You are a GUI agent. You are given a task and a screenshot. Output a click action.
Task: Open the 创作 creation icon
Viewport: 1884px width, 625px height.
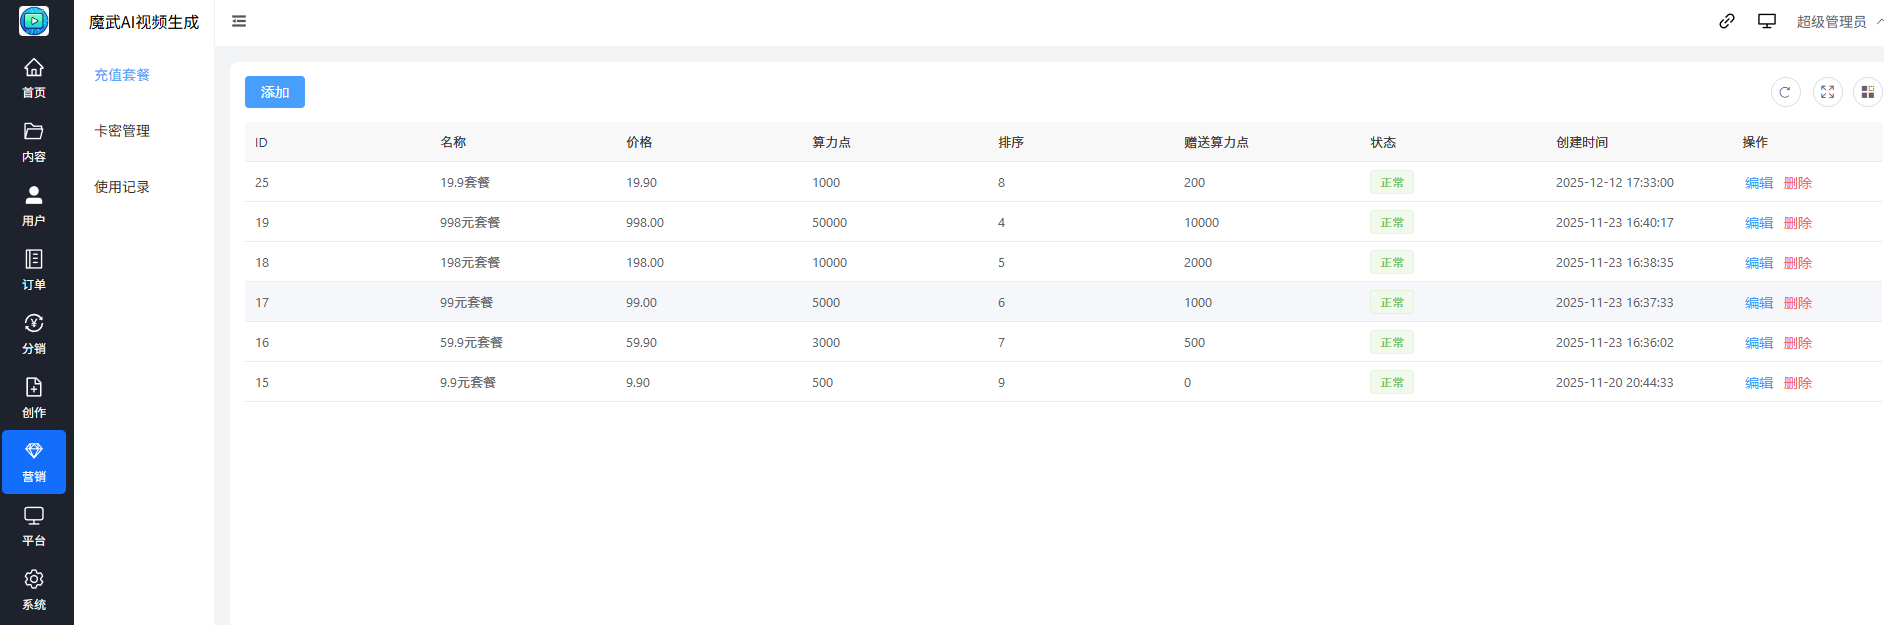point(34,388)
